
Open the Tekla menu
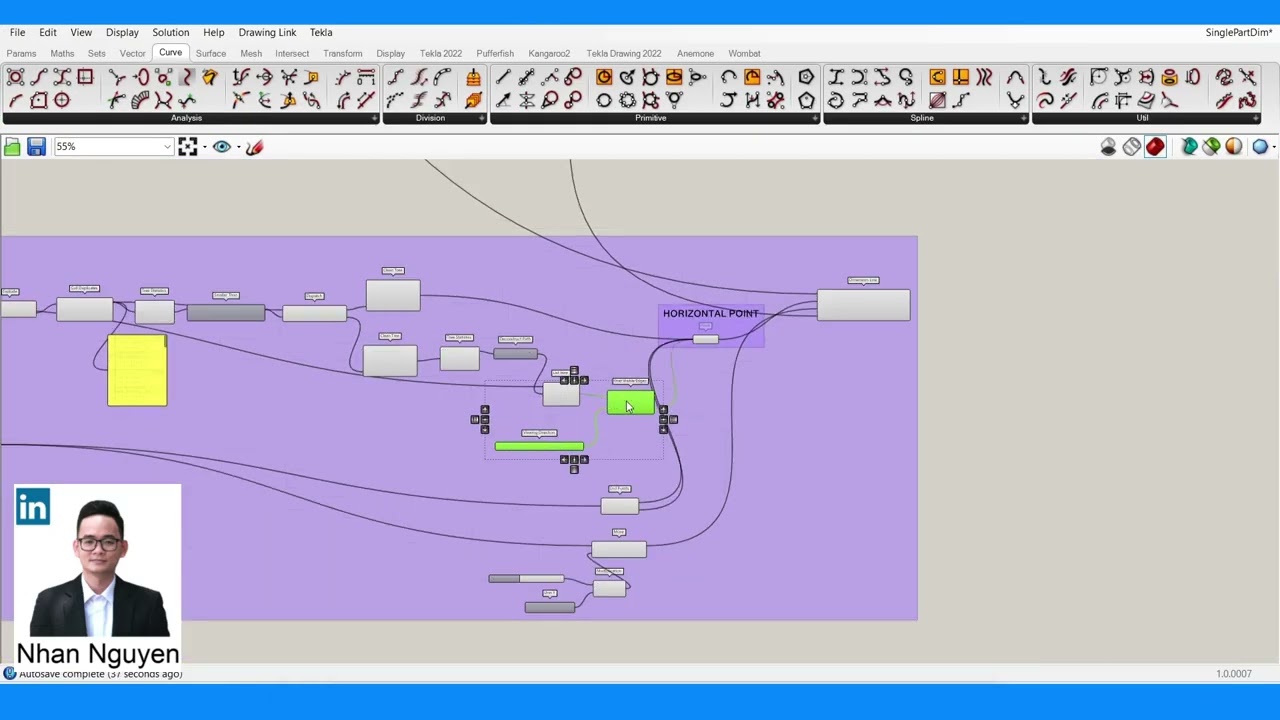tap(321, 32)
